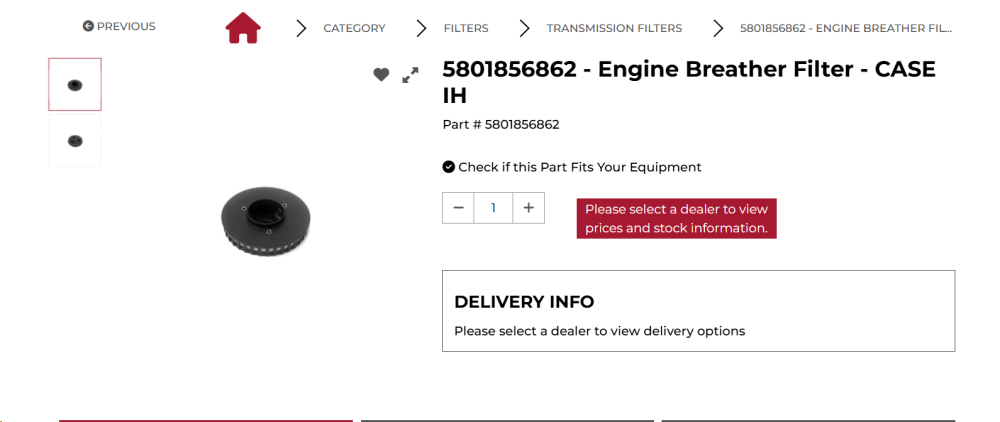Show the second product thumbnail image

(x=75, y=141)
